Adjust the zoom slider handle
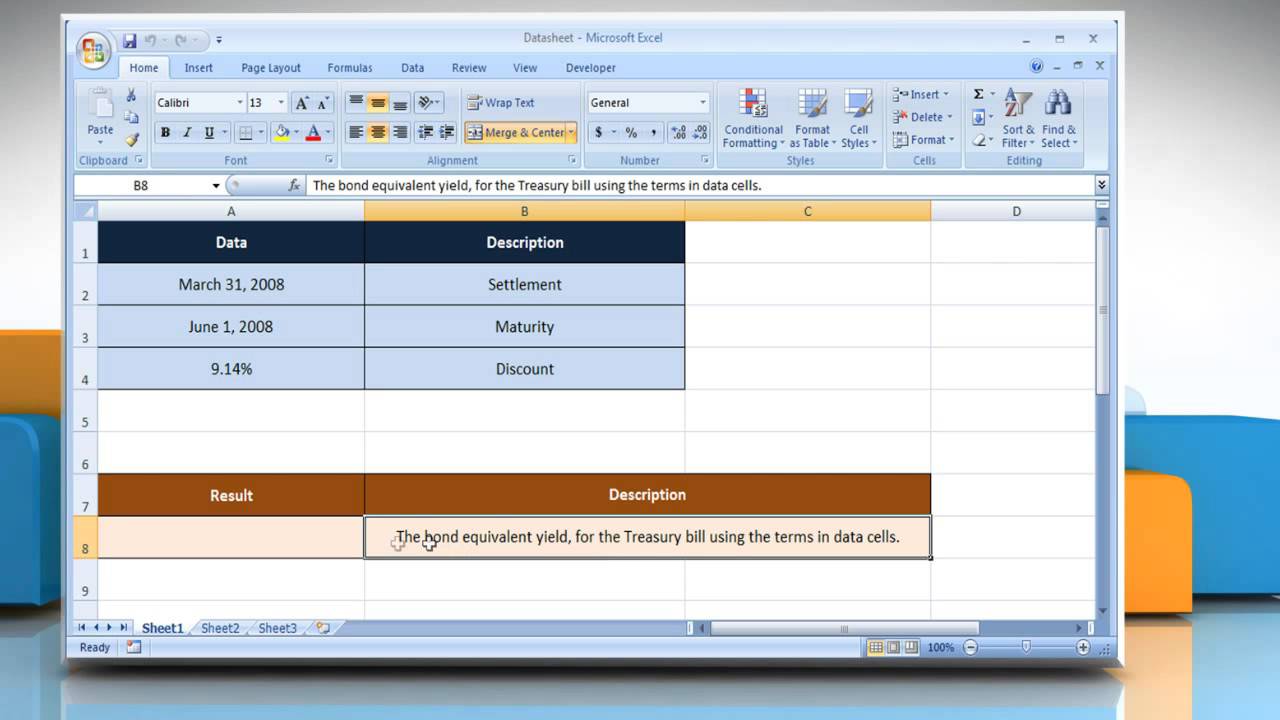 coord(1026,647)
